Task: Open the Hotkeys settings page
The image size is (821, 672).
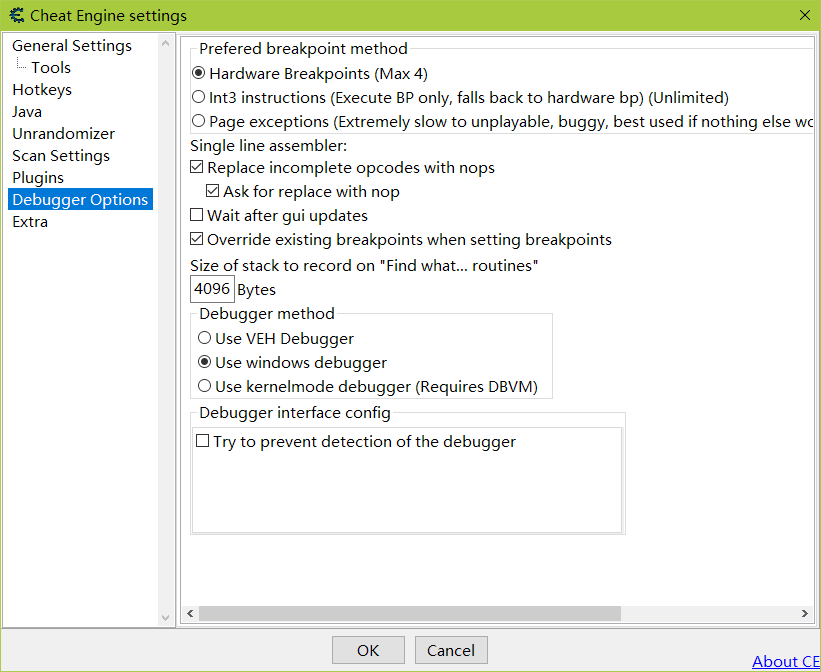Action: [x=42, y=90]
